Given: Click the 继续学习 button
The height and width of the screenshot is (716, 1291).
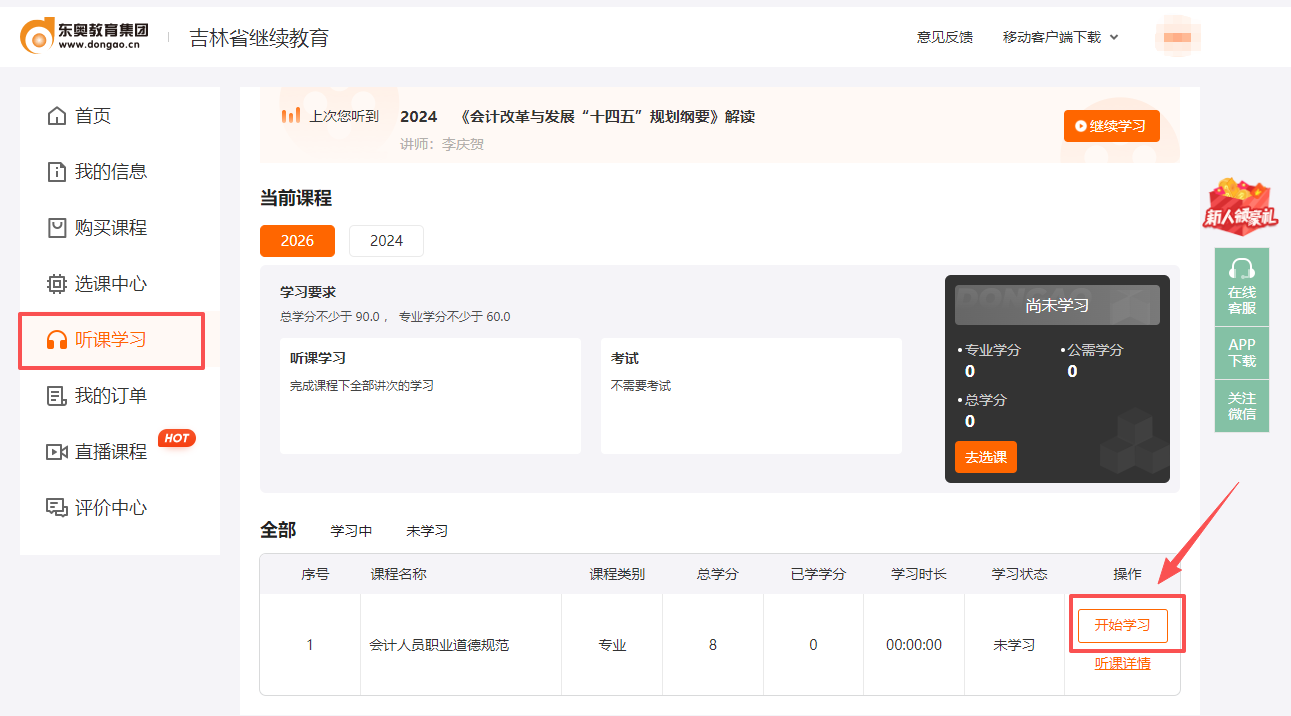Looking at the screenshot, I should (x=1111, y=125).
